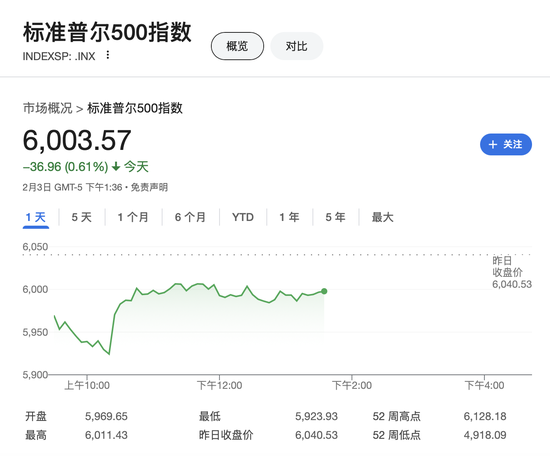Click the 6,000 y-axis label
550x456 pixels.
click(x=35, y=290)
